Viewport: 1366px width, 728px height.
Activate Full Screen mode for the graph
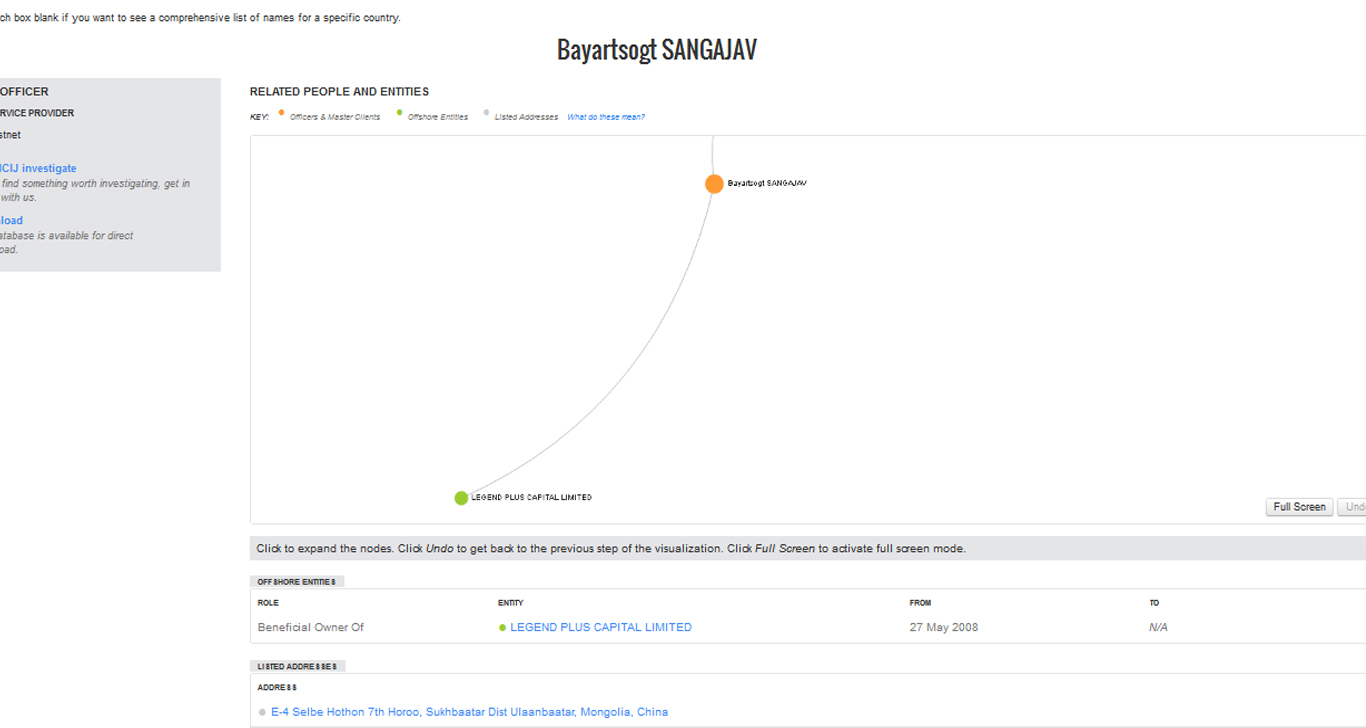1299,507
